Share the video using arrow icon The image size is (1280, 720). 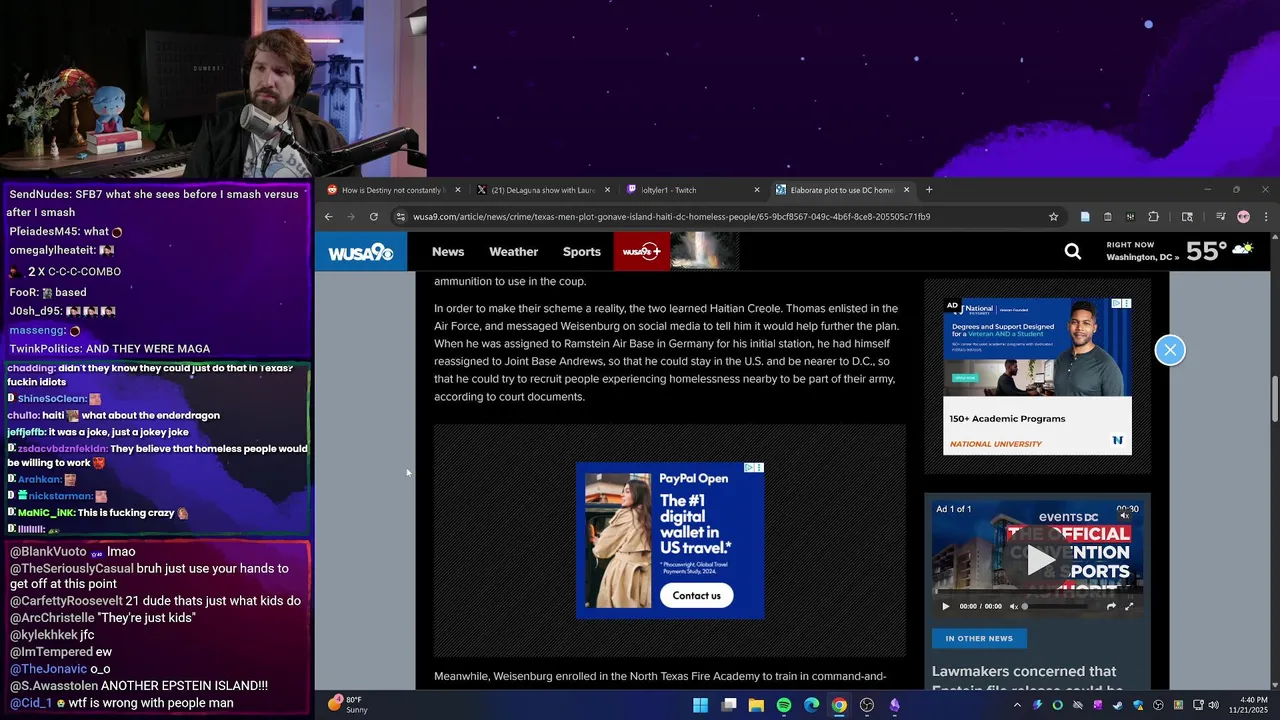1111,606
